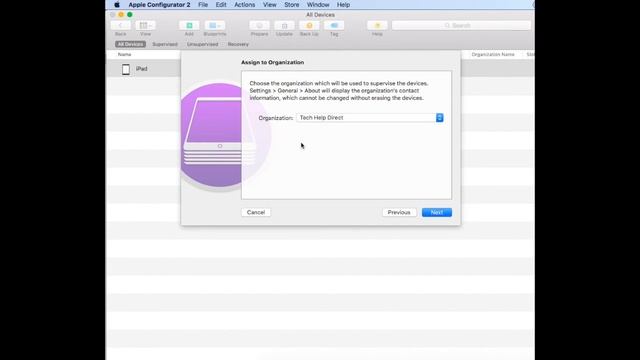Click the iPad device icon in list
This screenshot has width=640, height=360.
coord(126,69)
